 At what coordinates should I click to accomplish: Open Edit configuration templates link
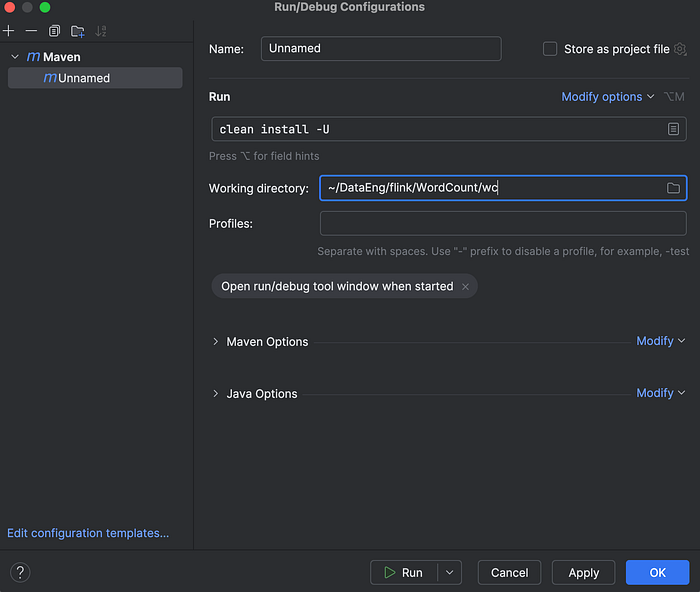88,533
